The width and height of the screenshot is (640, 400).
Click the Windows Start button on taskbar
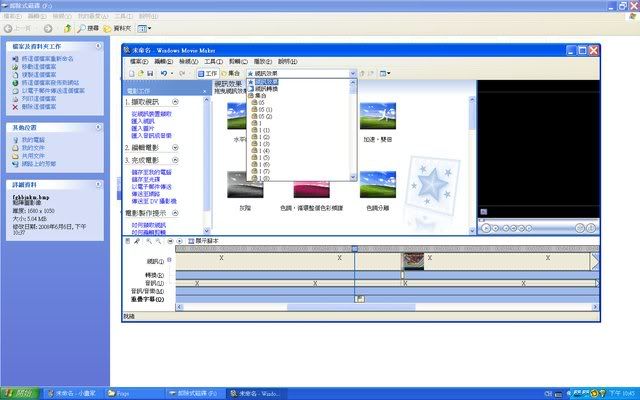click(20, 393)
